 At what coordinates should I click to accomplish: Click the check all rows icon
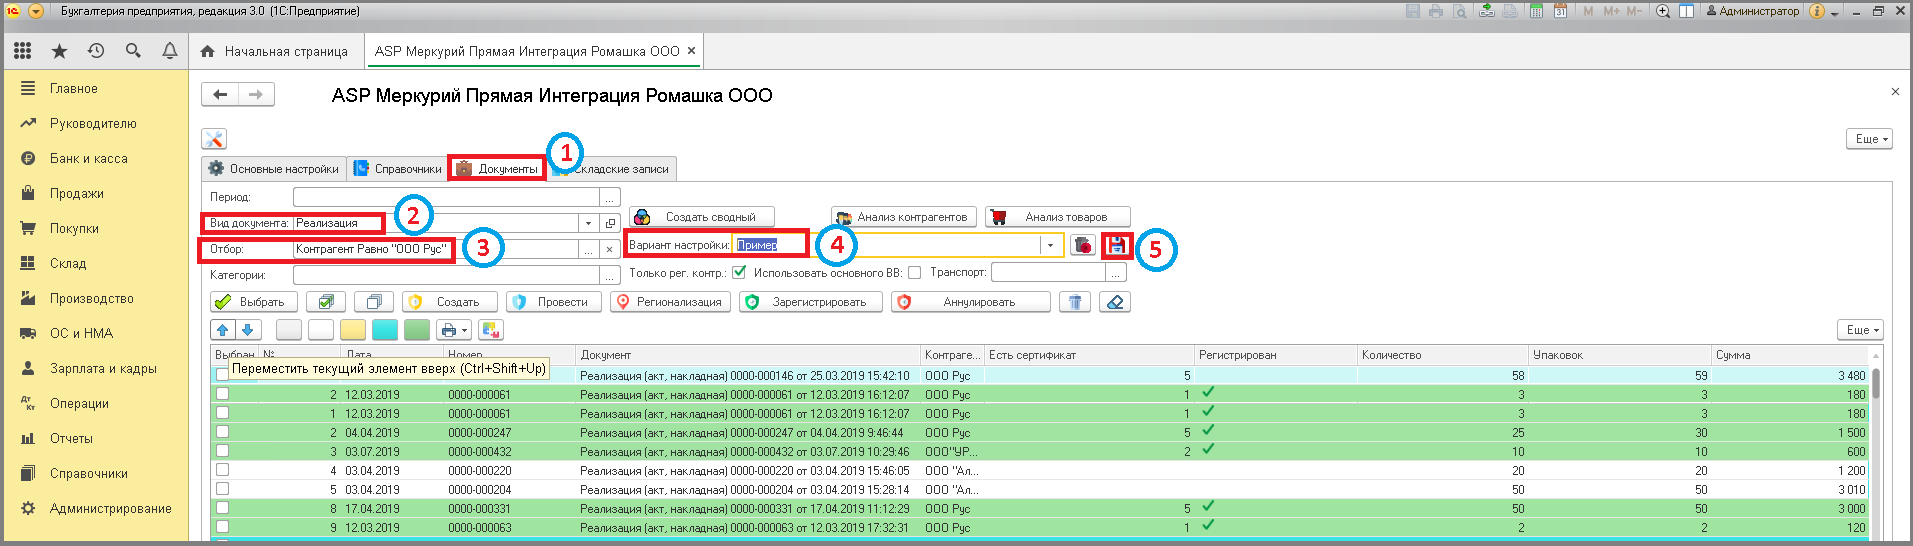(x=326, y=302)
